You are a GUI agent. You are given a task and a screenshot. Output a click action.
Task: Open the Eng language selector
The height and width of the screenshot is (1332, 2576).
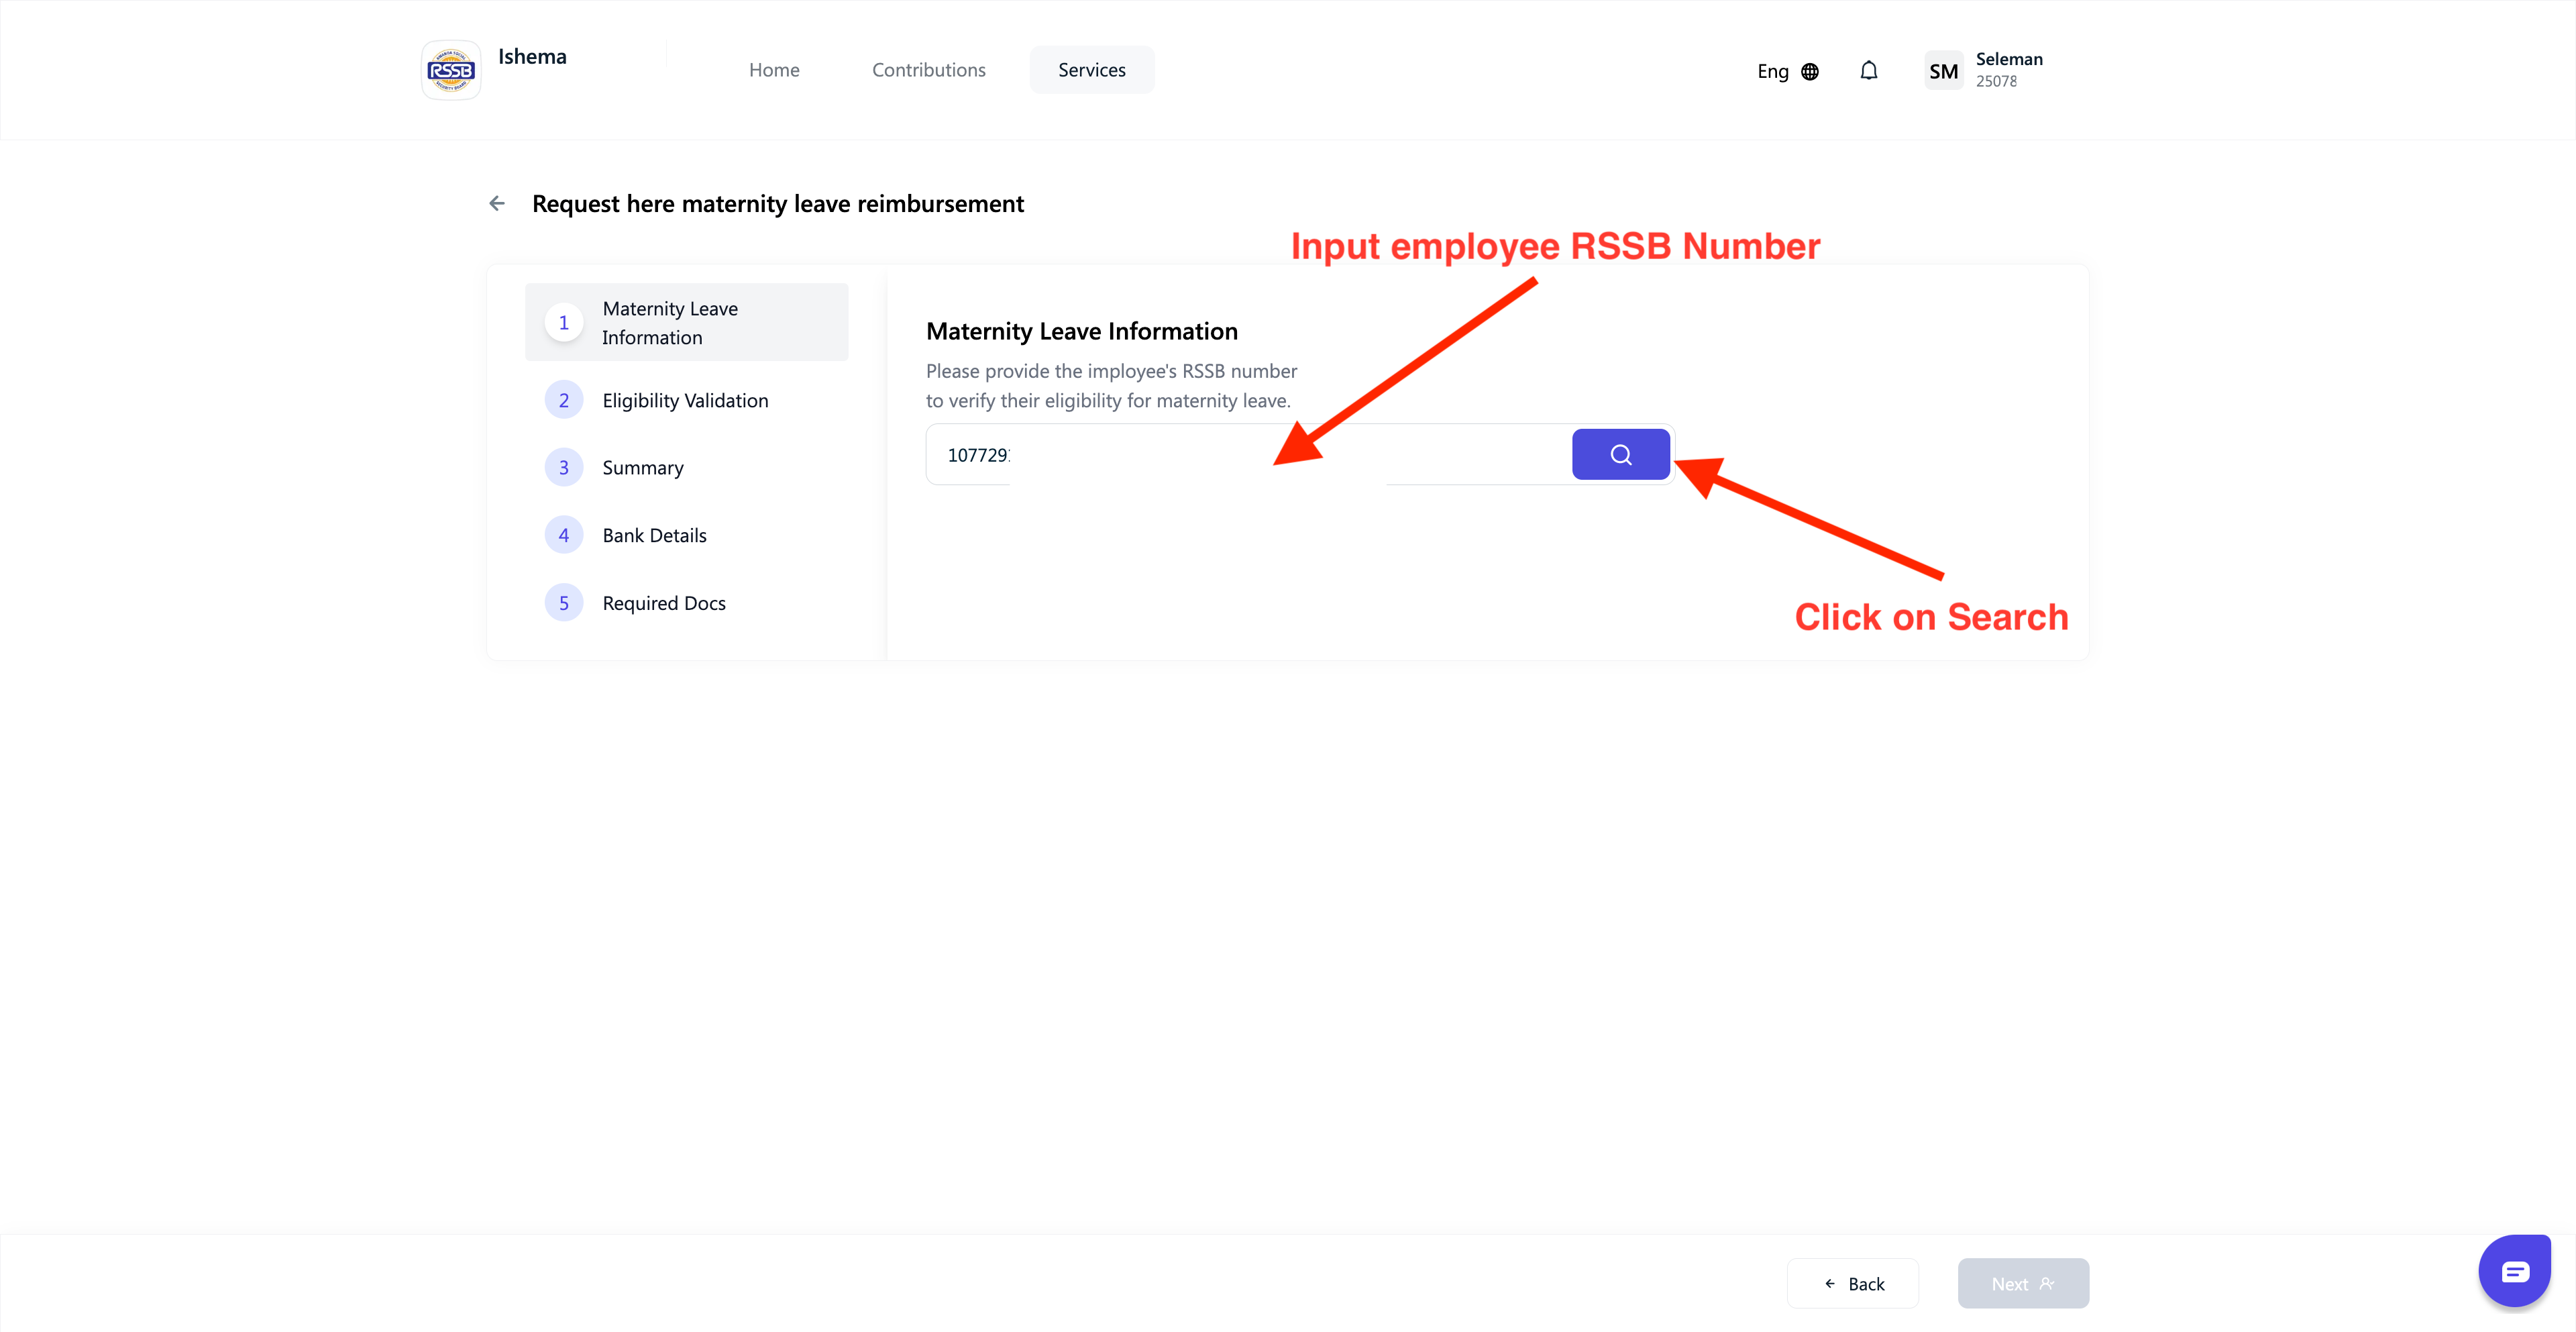coord(1773,72)
